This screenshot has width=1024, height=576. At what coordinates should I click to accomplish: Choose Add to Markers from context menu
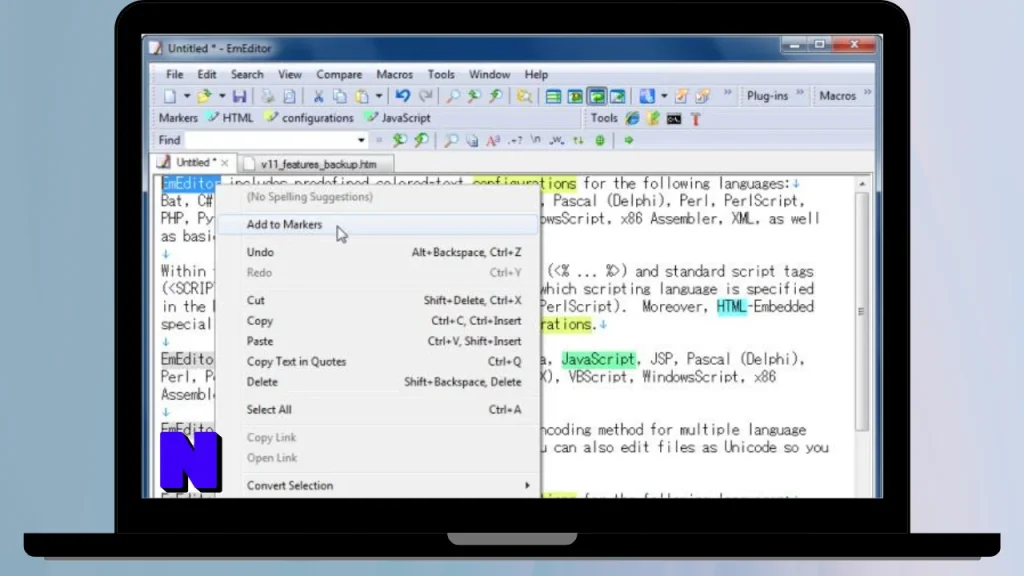(x=376, y=225)
